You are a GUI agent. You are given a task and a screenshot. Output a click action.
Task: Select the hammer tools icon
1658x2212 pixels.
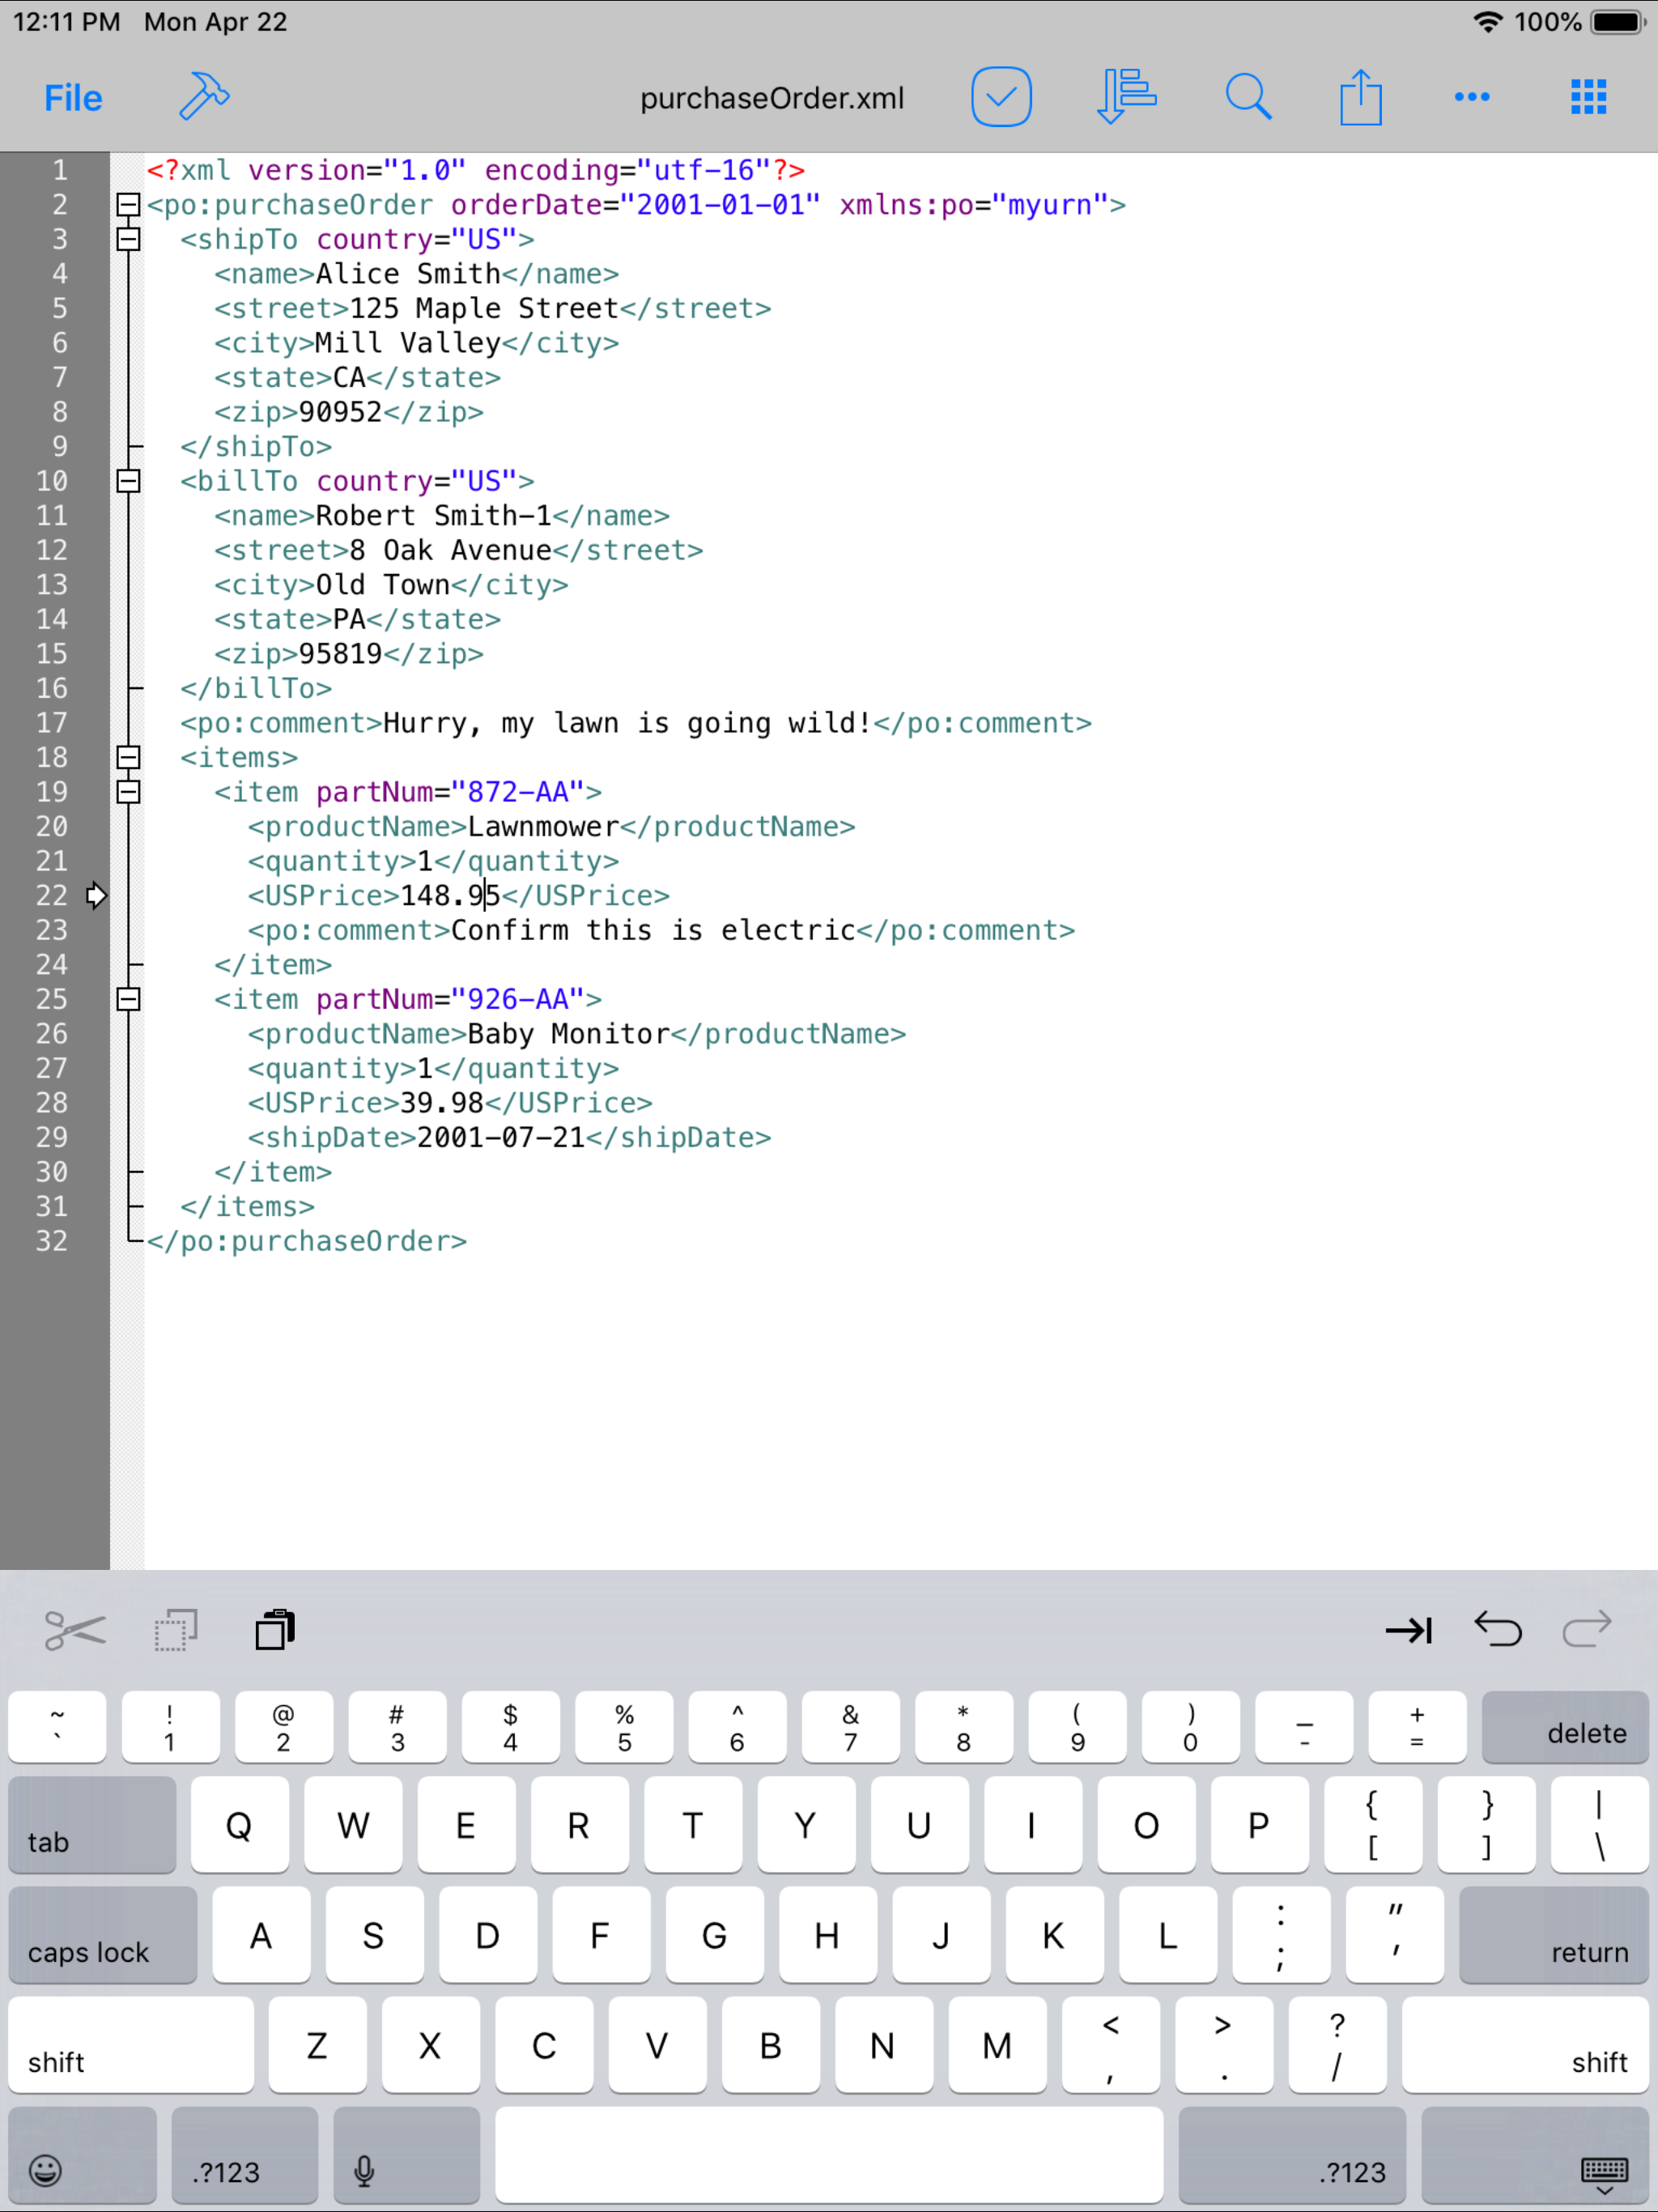click(x=205, y=97)
